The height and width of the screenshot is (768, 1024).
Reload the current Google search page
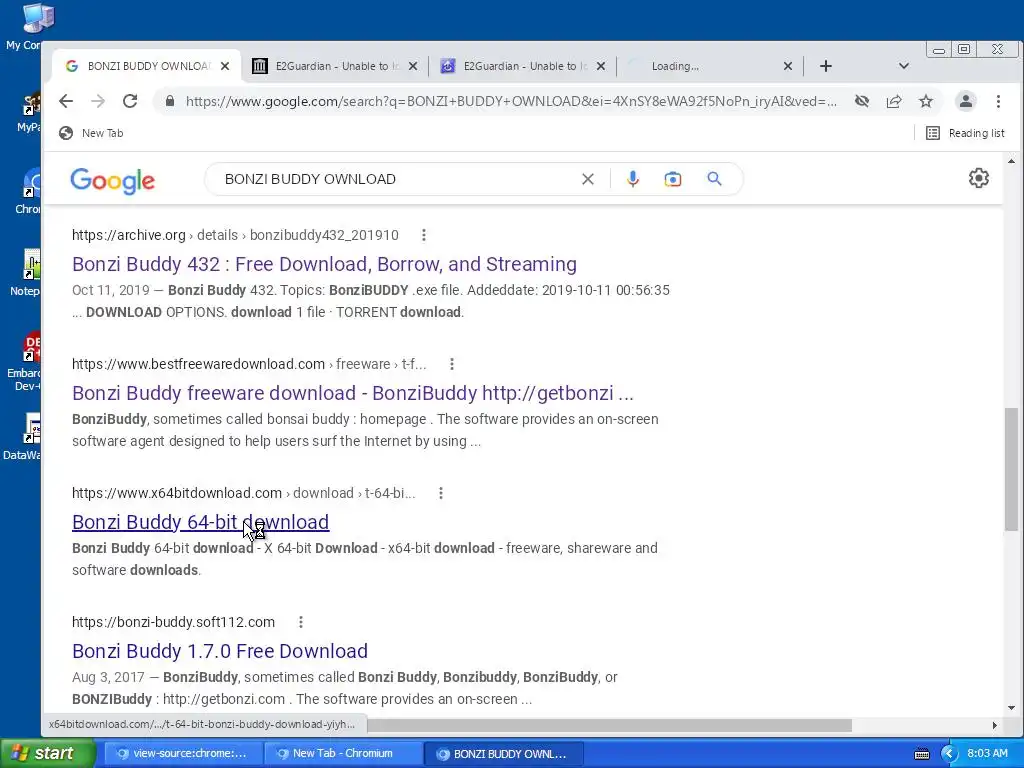click(130, 101)
